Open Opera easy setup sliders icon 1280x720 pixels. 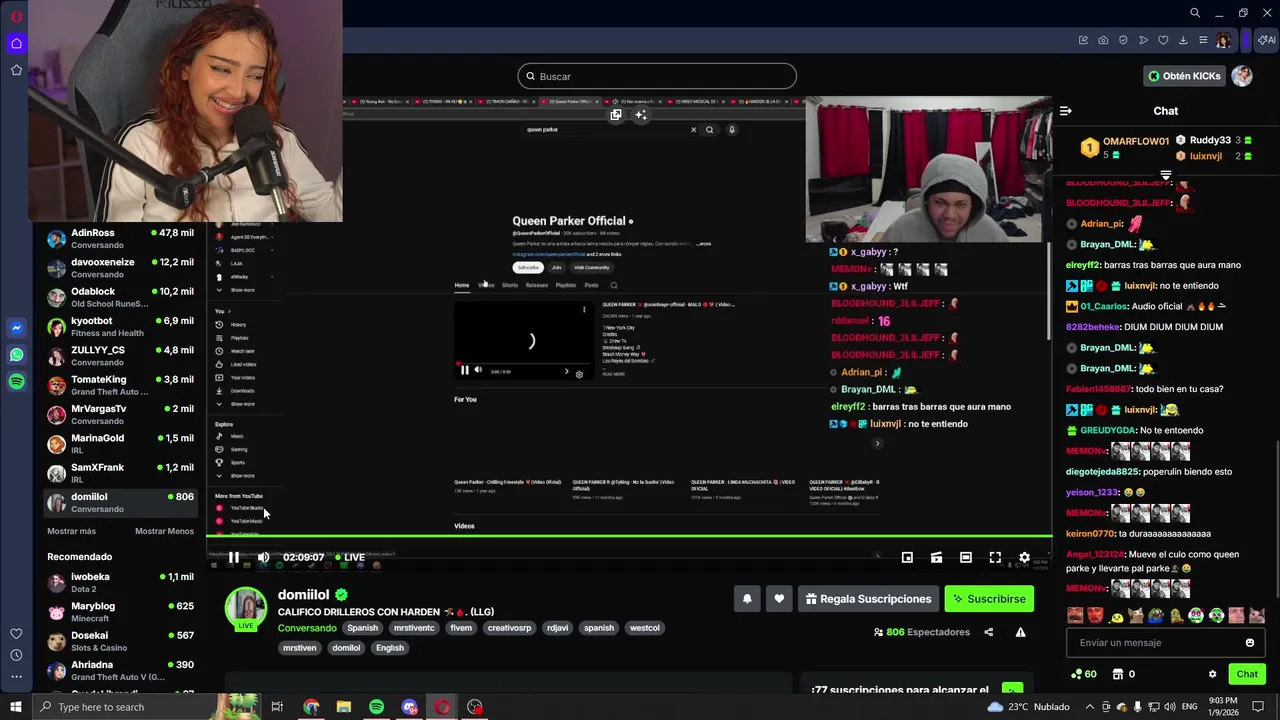1203,40
